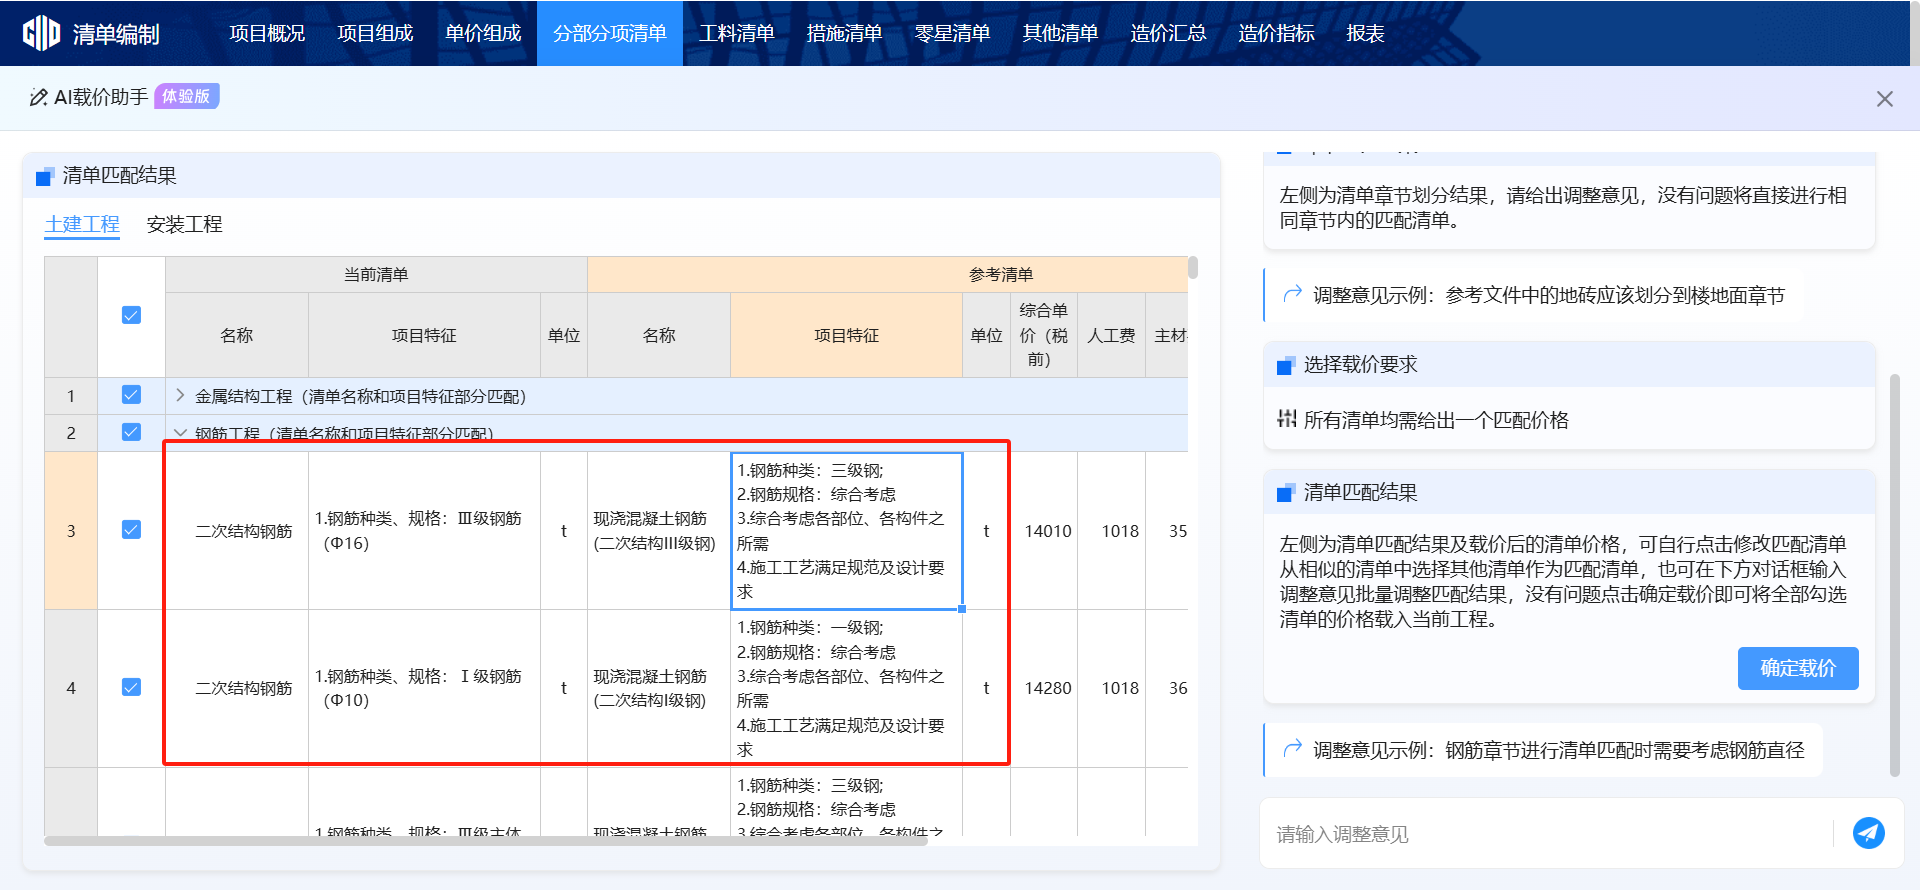
Task: Uncheck row 2 钢筋工程 checkbox
Action: pos(131,432)
